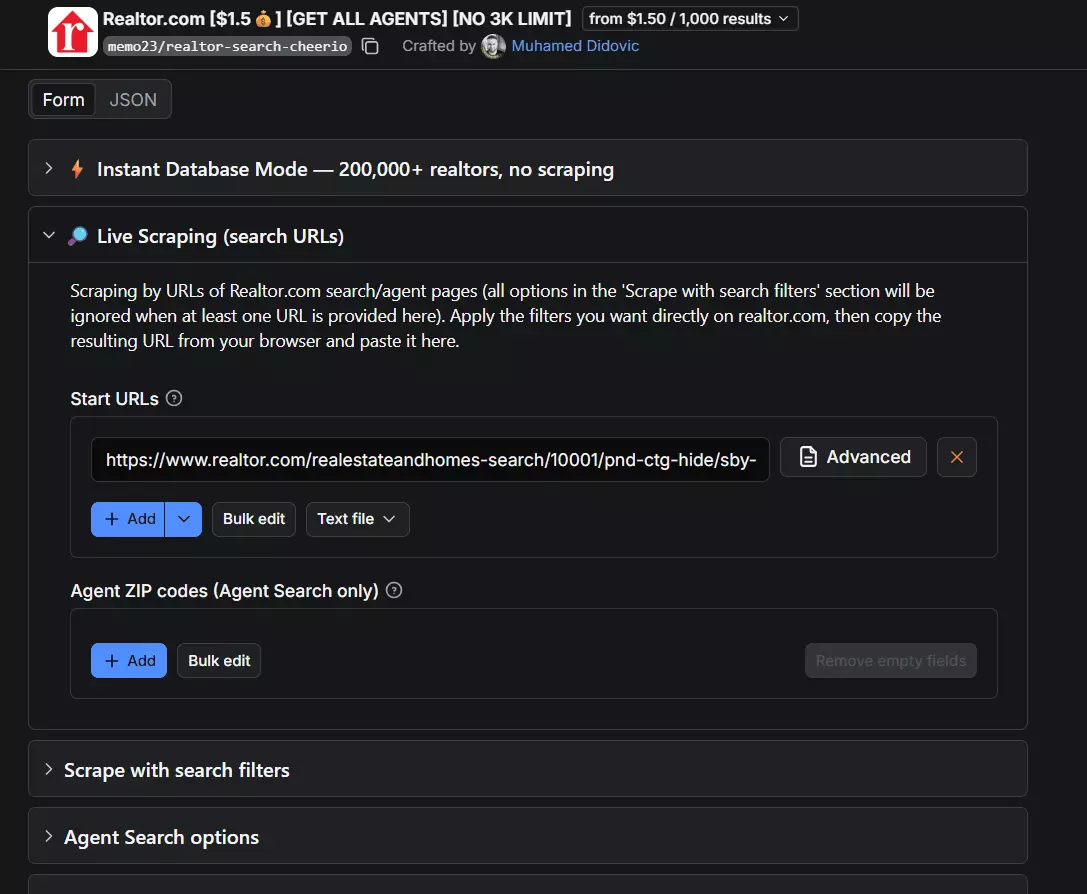Click Bulk edit under Agent ZIP codes
The width and height of the screenshot is (1087, 894).
click(219, 660)
